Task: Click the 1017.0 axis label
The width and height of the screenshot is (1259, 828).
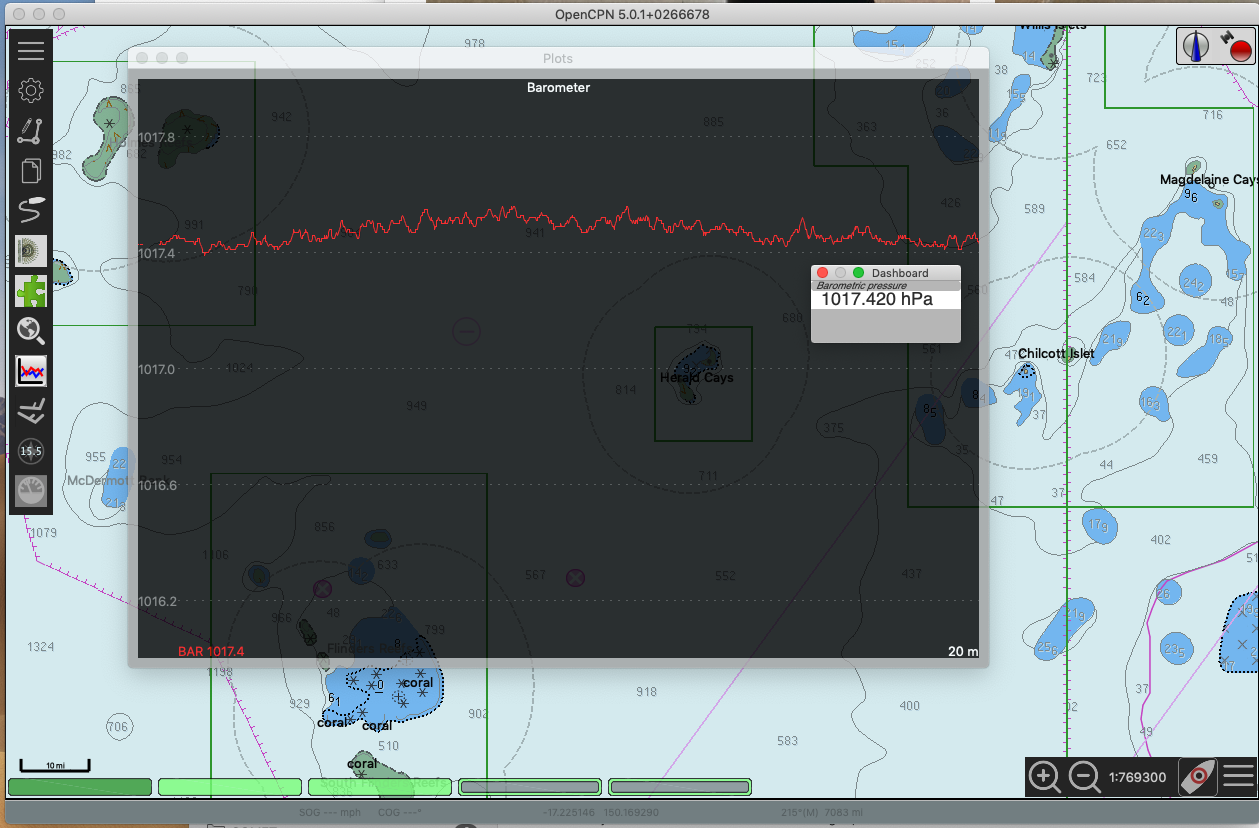Action: coord(156,370)
